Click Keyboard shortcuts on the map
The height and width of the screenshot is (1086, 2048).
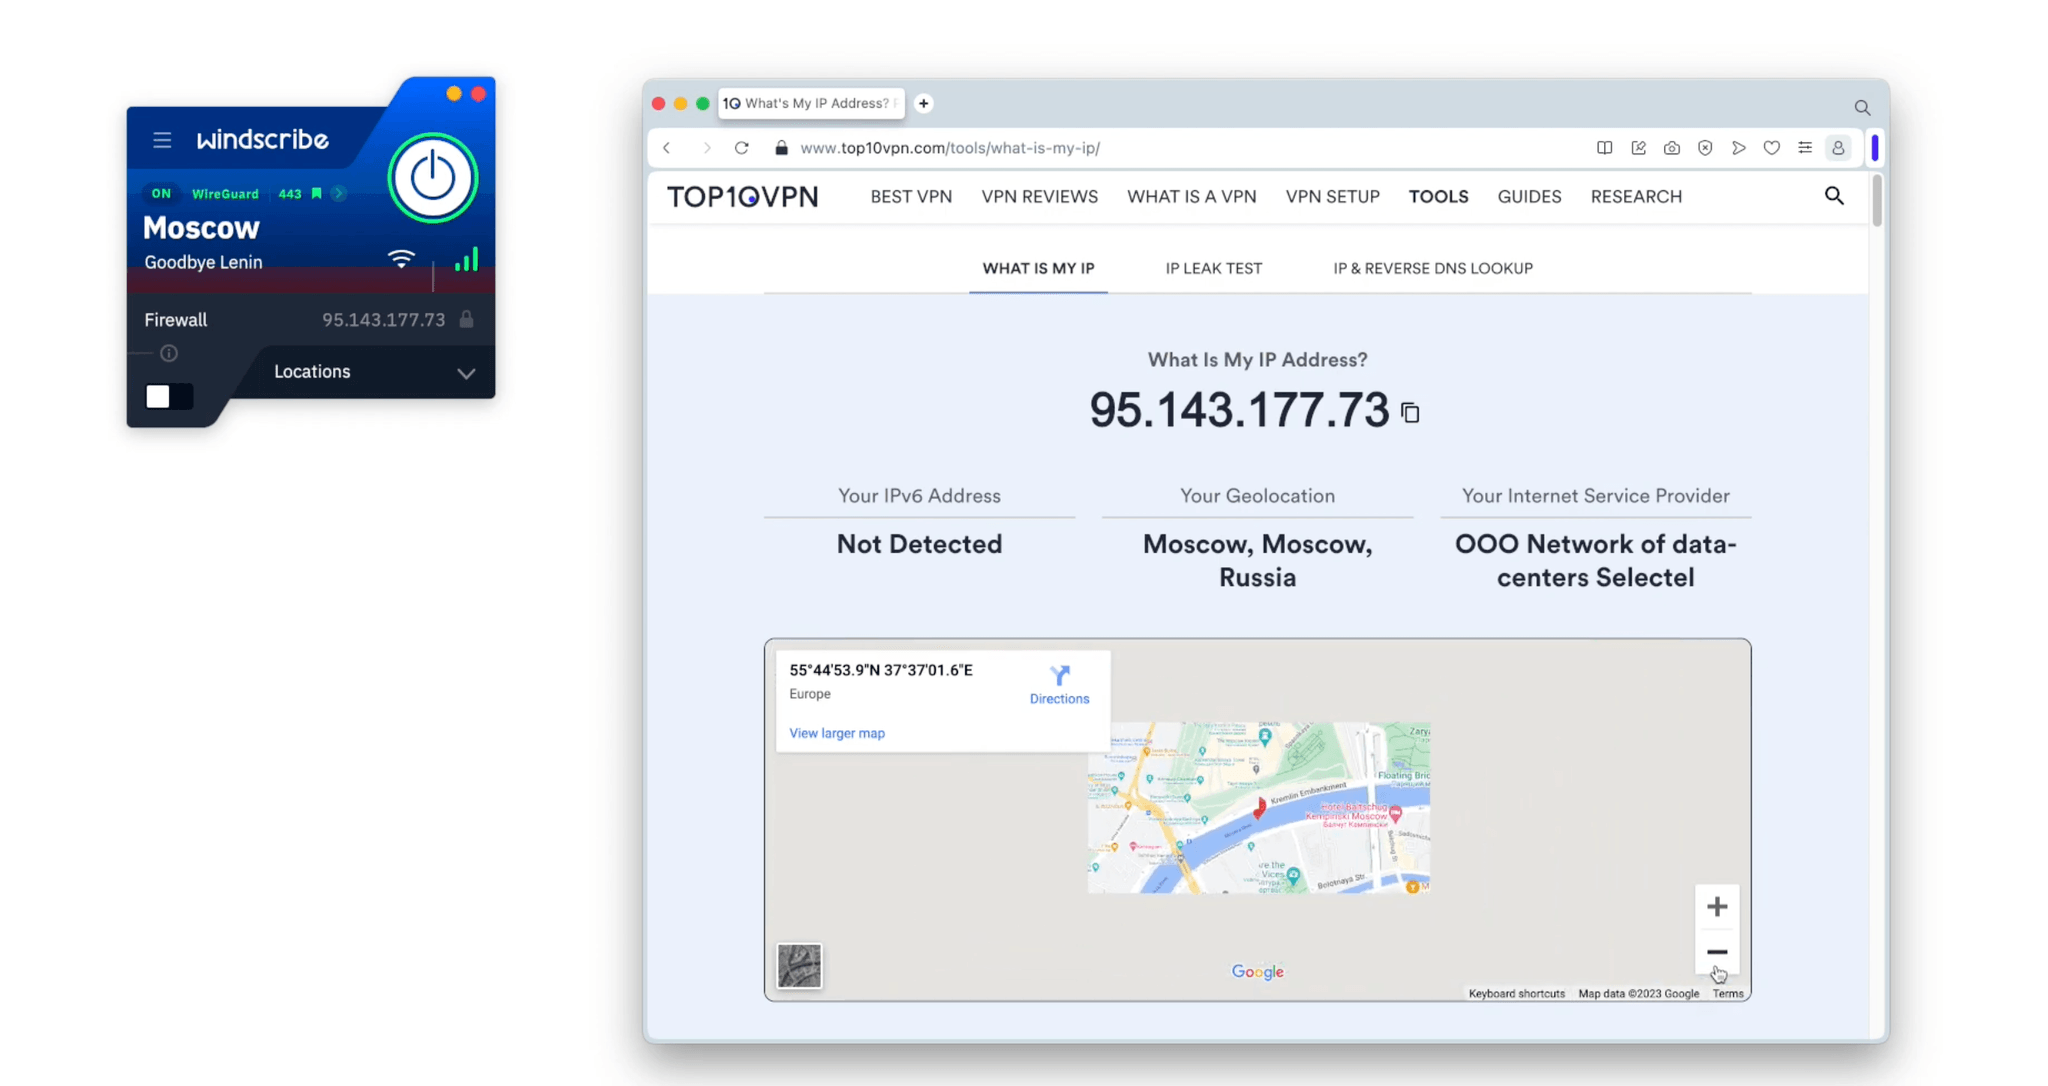click(1516, 994)
